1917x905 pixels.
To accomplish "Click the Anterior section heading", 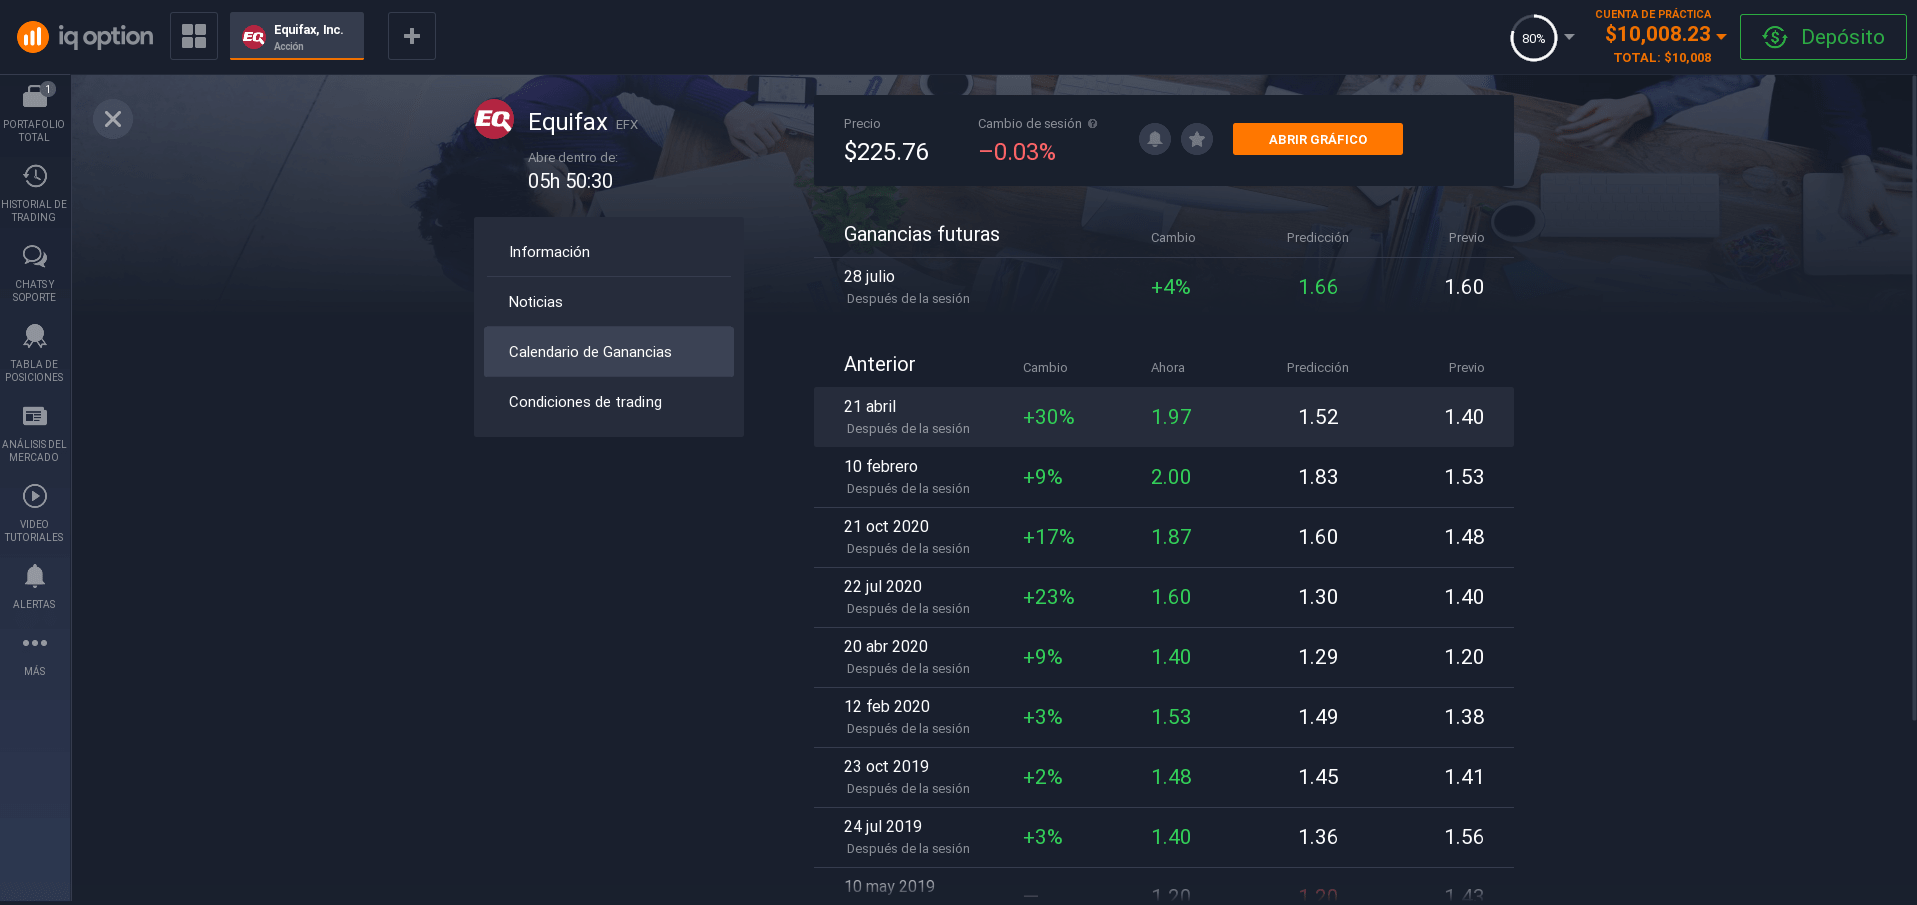I will pos(880,364).
